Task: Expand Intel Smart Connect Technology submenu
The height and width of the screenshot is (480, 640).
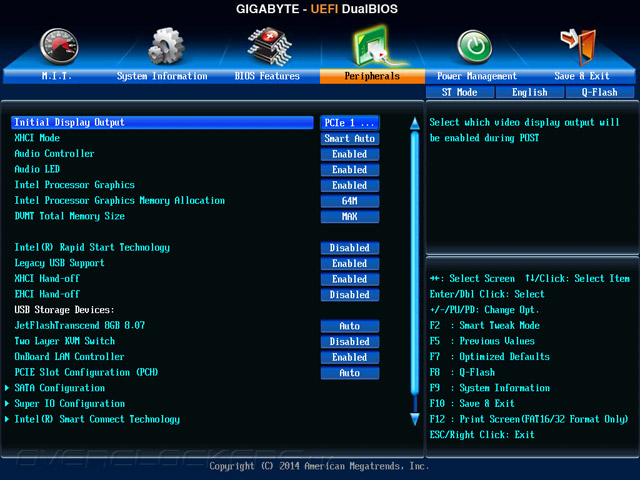Action: point(97,419)
